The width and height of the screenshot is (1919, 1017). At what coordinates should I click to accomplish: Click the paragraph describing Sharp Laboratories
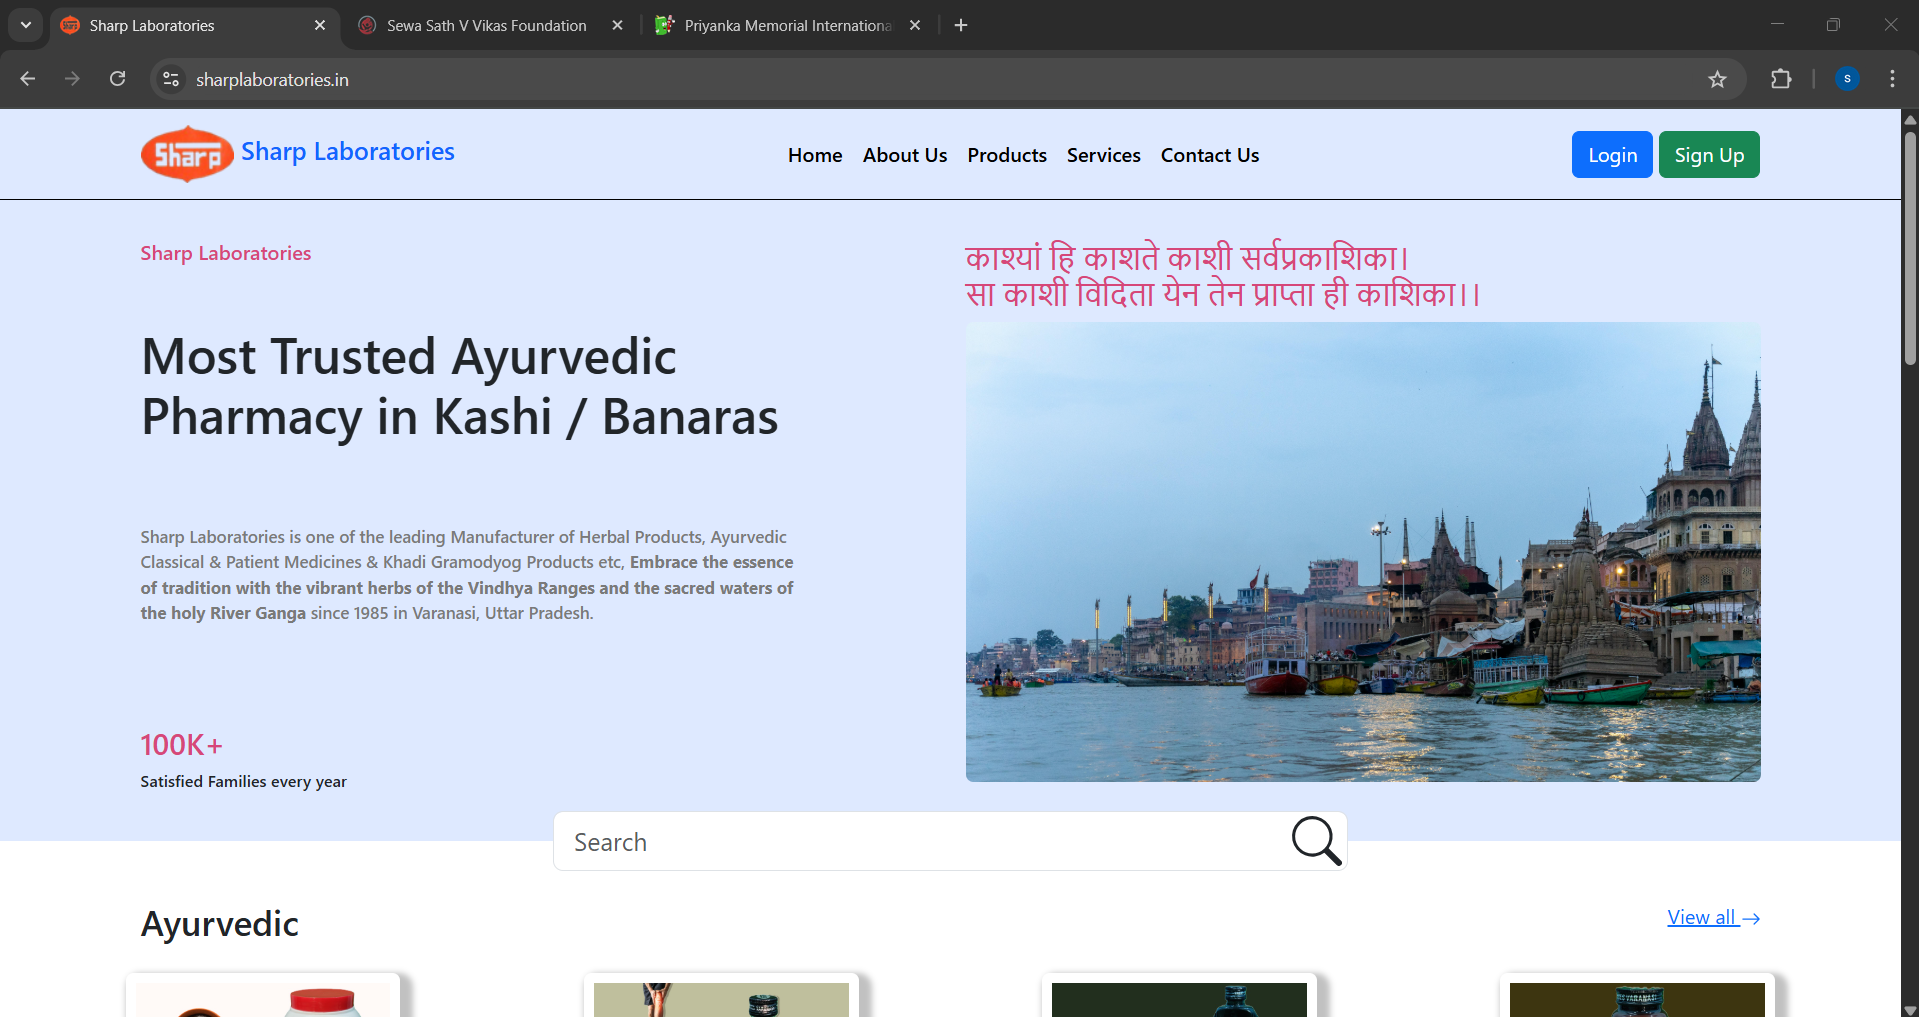[x=467, y=575]
